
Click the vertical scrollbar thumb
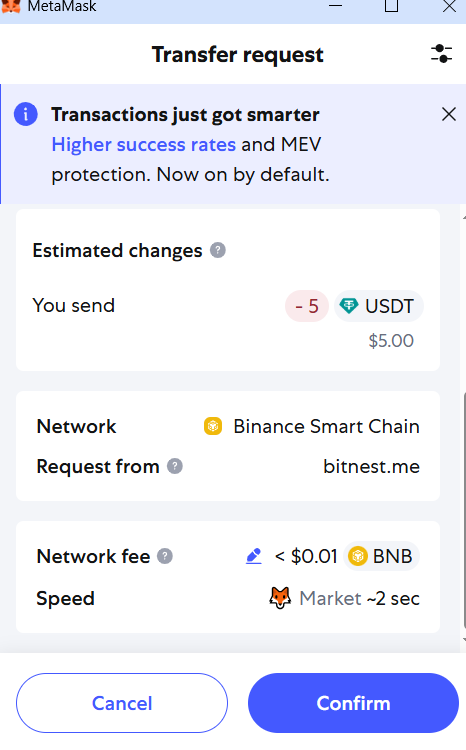coord(464,509)
